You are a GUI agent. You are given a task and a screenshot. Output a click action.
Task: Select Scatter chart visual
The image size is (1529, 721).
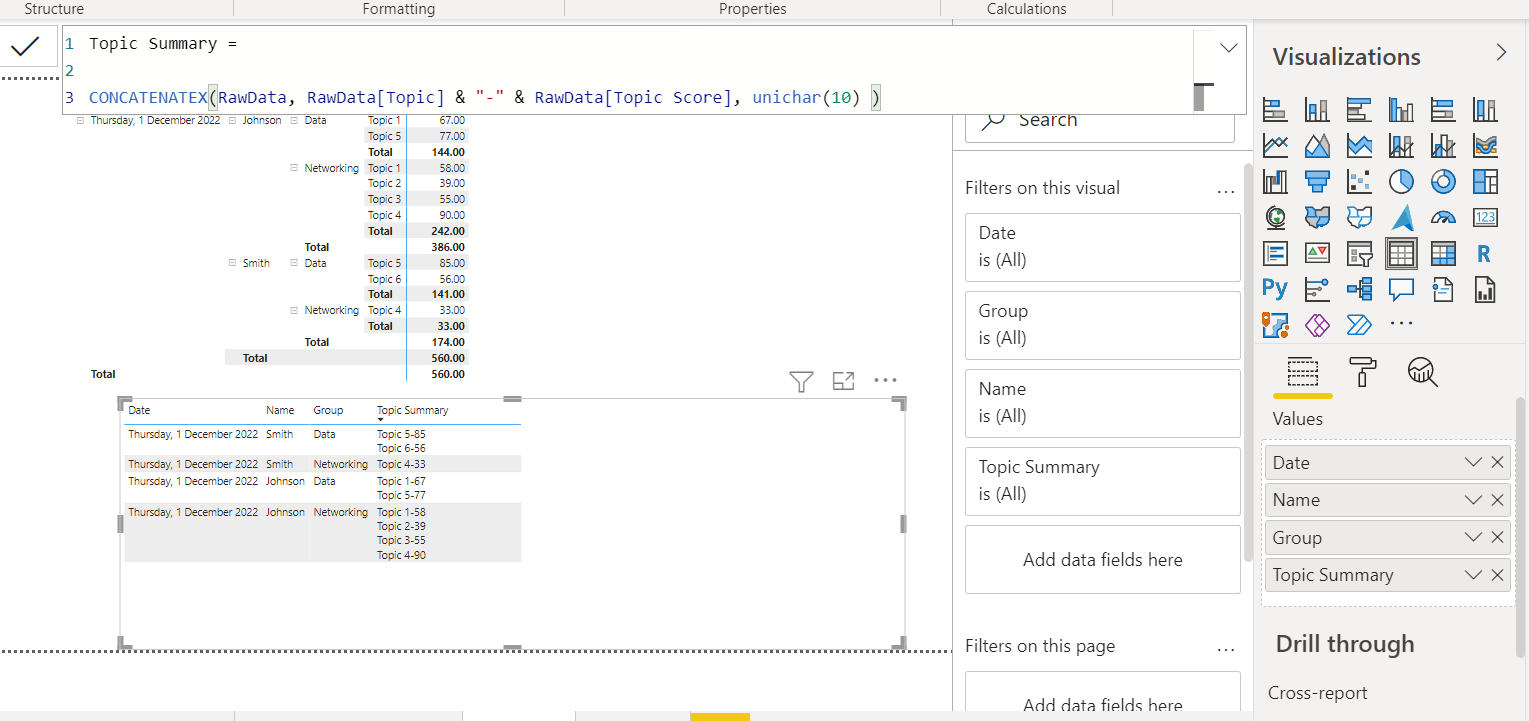pos(1359,181)
